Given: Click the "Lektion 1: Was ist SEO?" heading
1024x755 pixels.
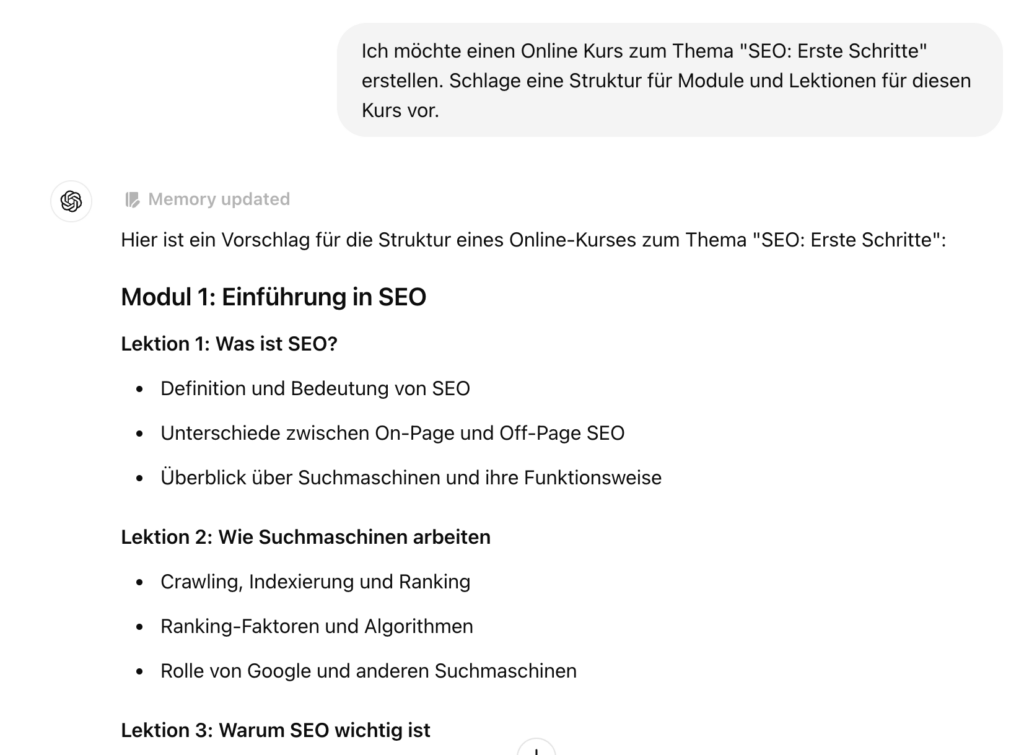Looking at the screenshot, I should 228,344.
